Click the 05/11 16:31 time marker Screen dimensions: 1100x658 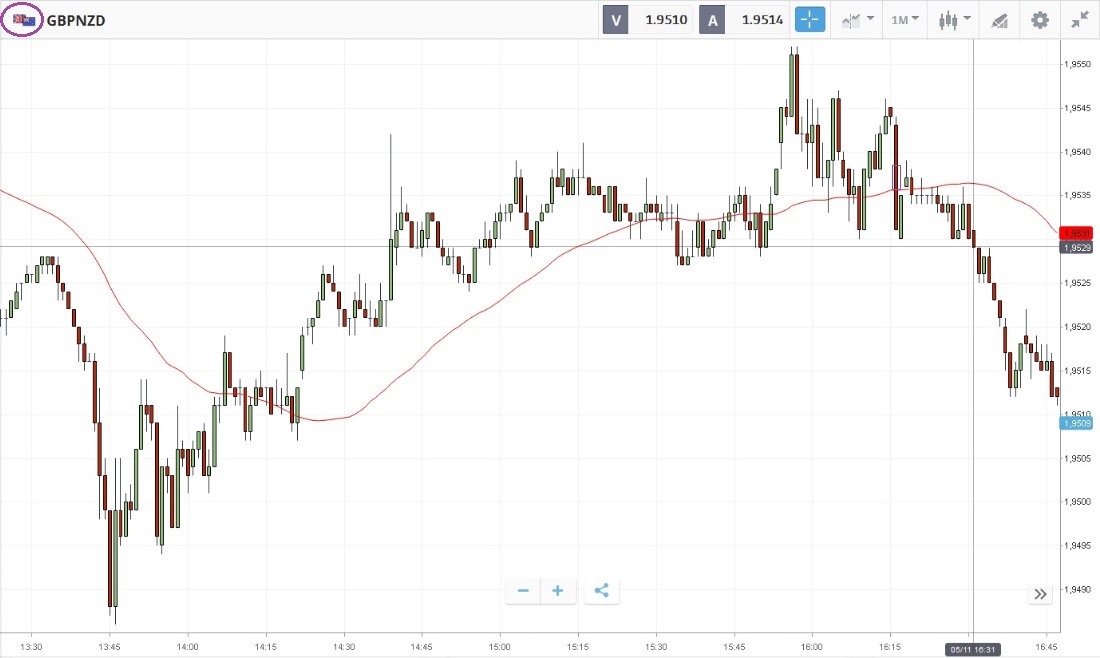click(974, 650)
